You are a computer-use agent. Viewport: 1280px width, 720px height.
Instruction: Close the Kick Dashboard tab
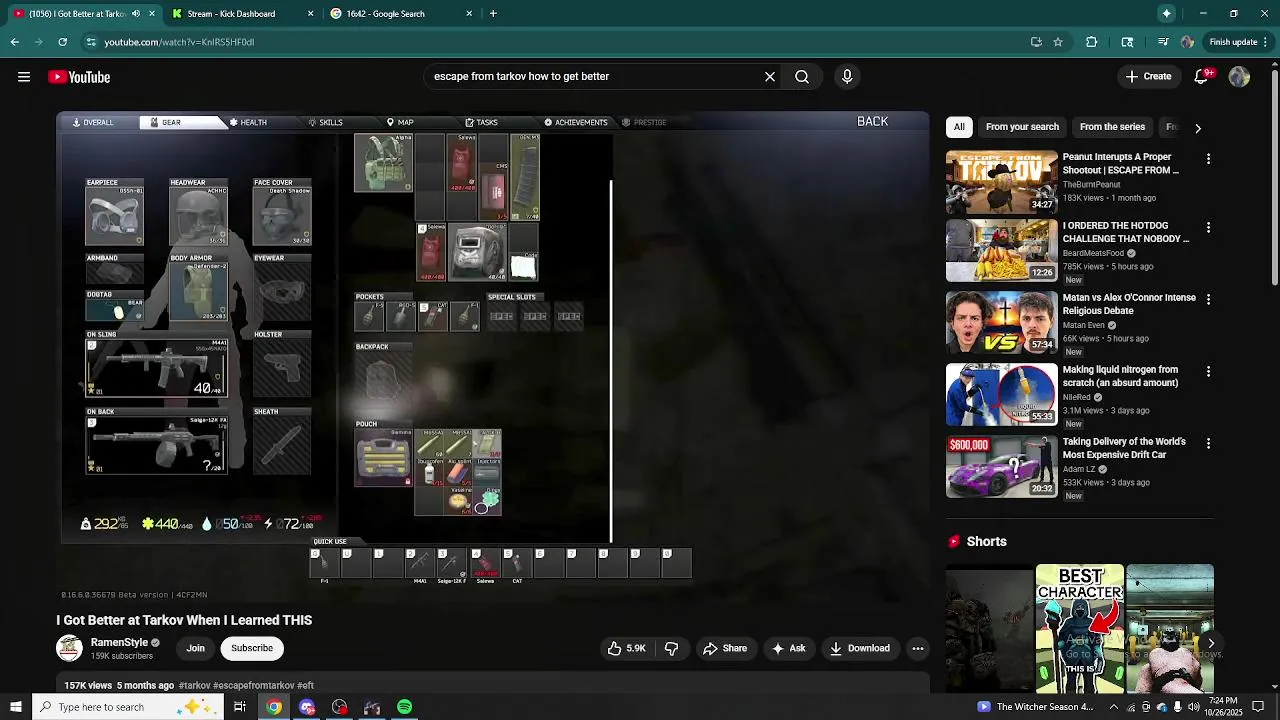click(310, 14)
